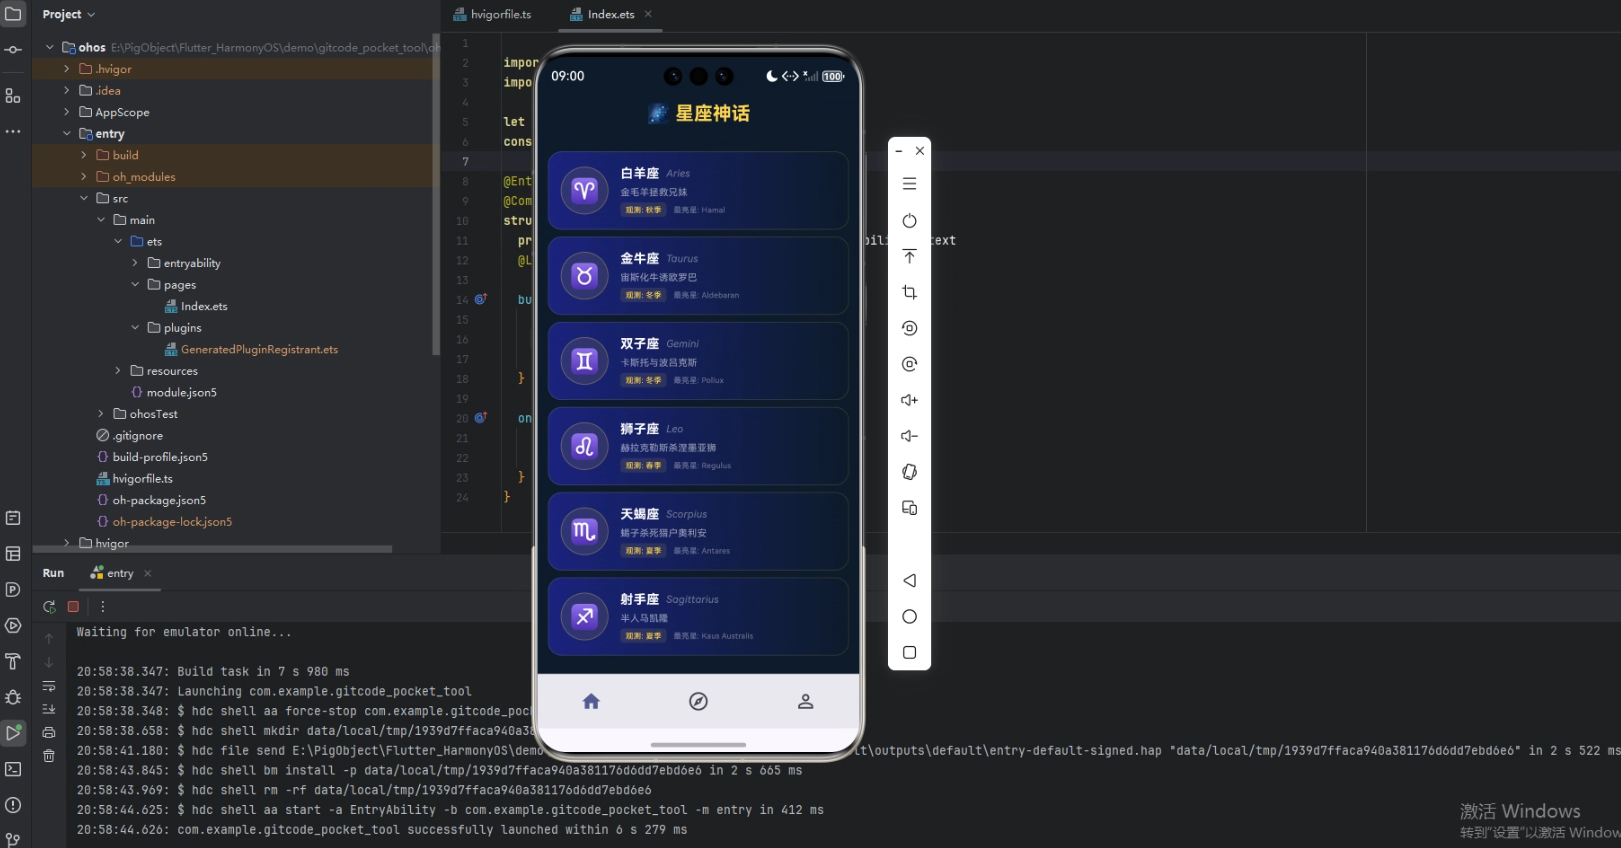
Task: Open emulator toolbar hamburger menu
Action: click(909, 184)
